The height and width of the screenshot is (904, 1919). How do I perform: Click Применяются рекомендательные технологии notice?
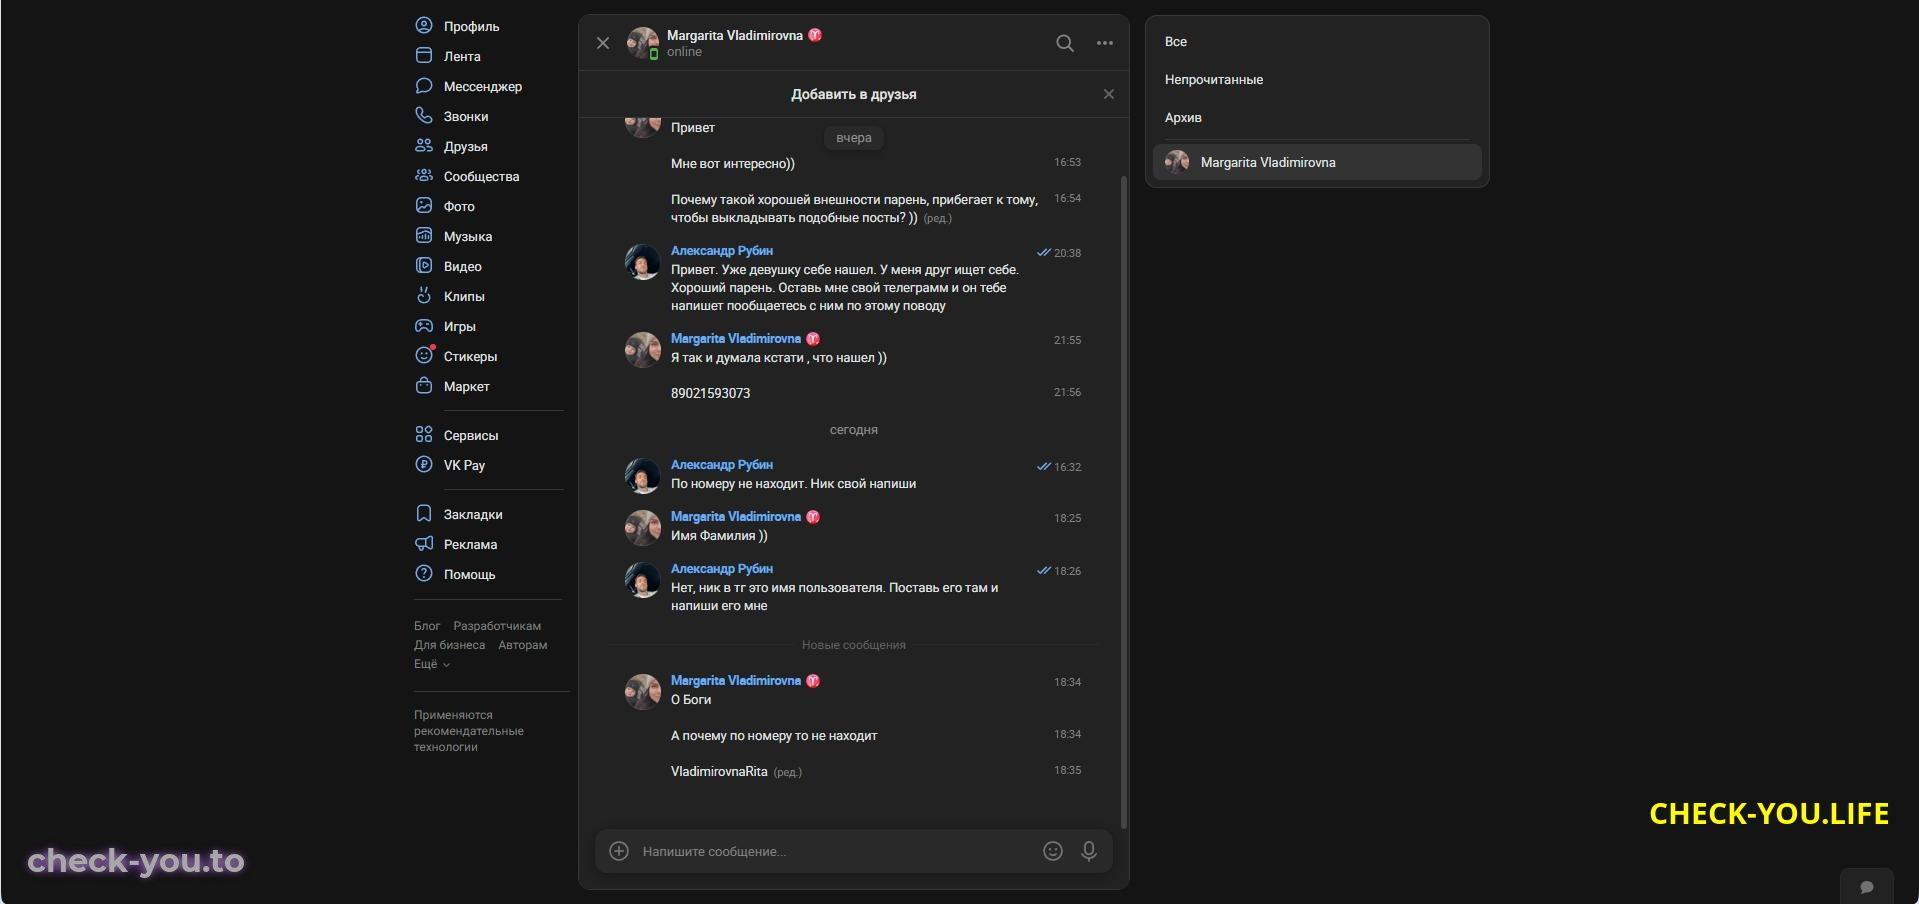[x=469, y=731]
